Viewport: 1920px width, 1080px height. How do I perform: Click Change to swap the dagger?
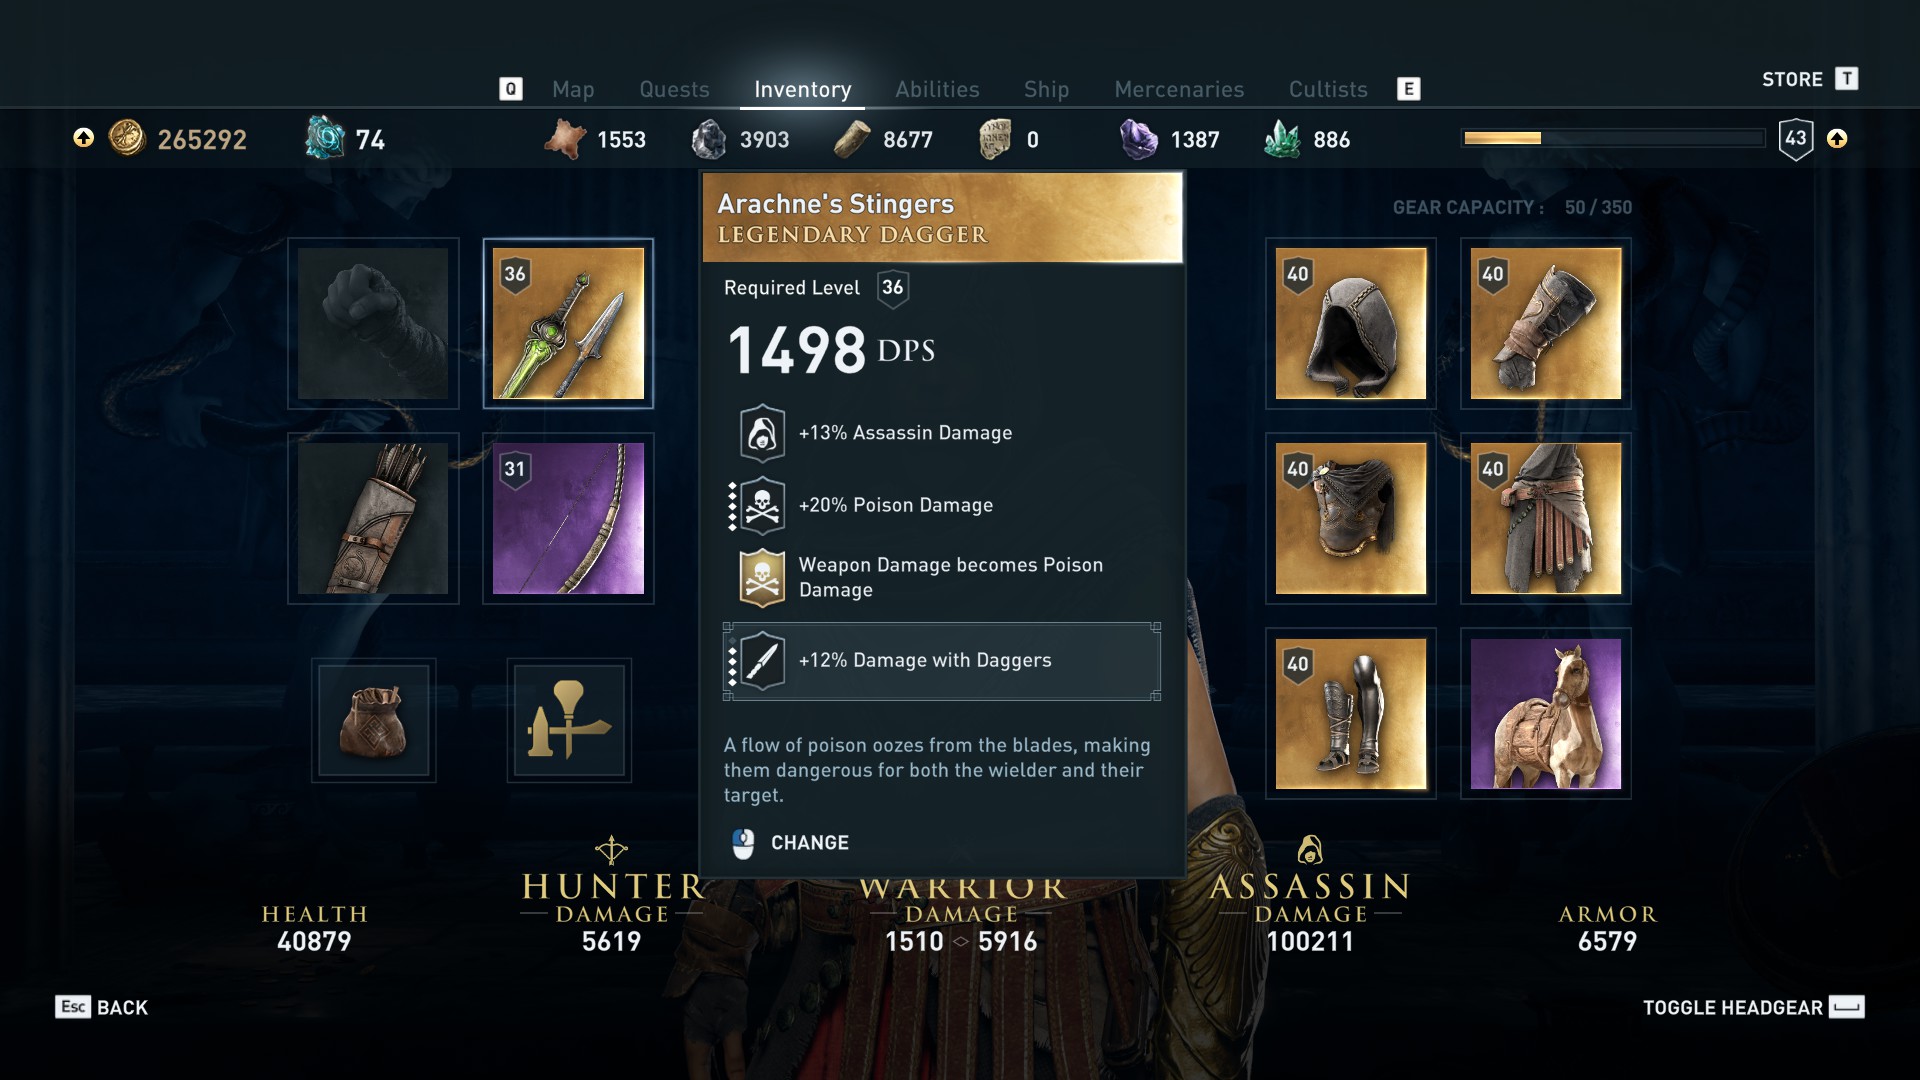click(790, 843)
